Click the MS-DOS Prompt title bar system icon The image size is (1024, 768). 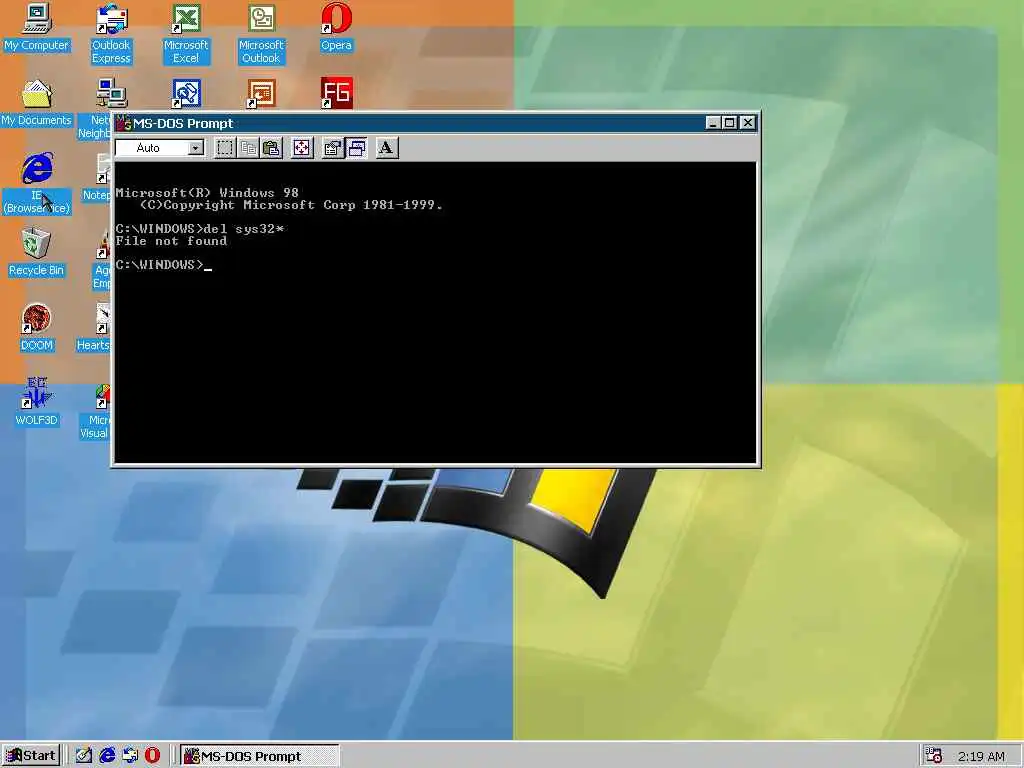point(124,123)
